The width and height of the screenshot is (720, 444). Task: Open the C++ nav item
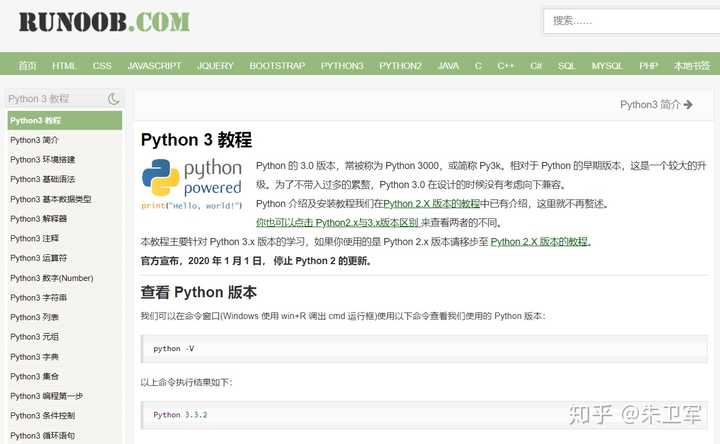click(x=506, y=66)
